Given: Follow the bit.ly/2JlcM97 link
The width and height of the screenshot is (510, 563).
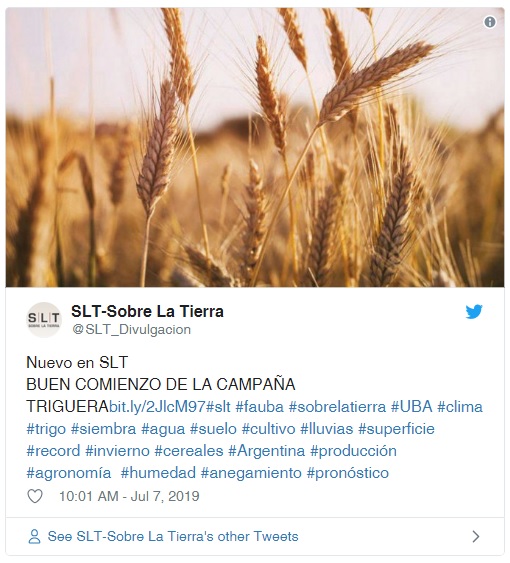Looking at the screenshot, I should [157, 407].
